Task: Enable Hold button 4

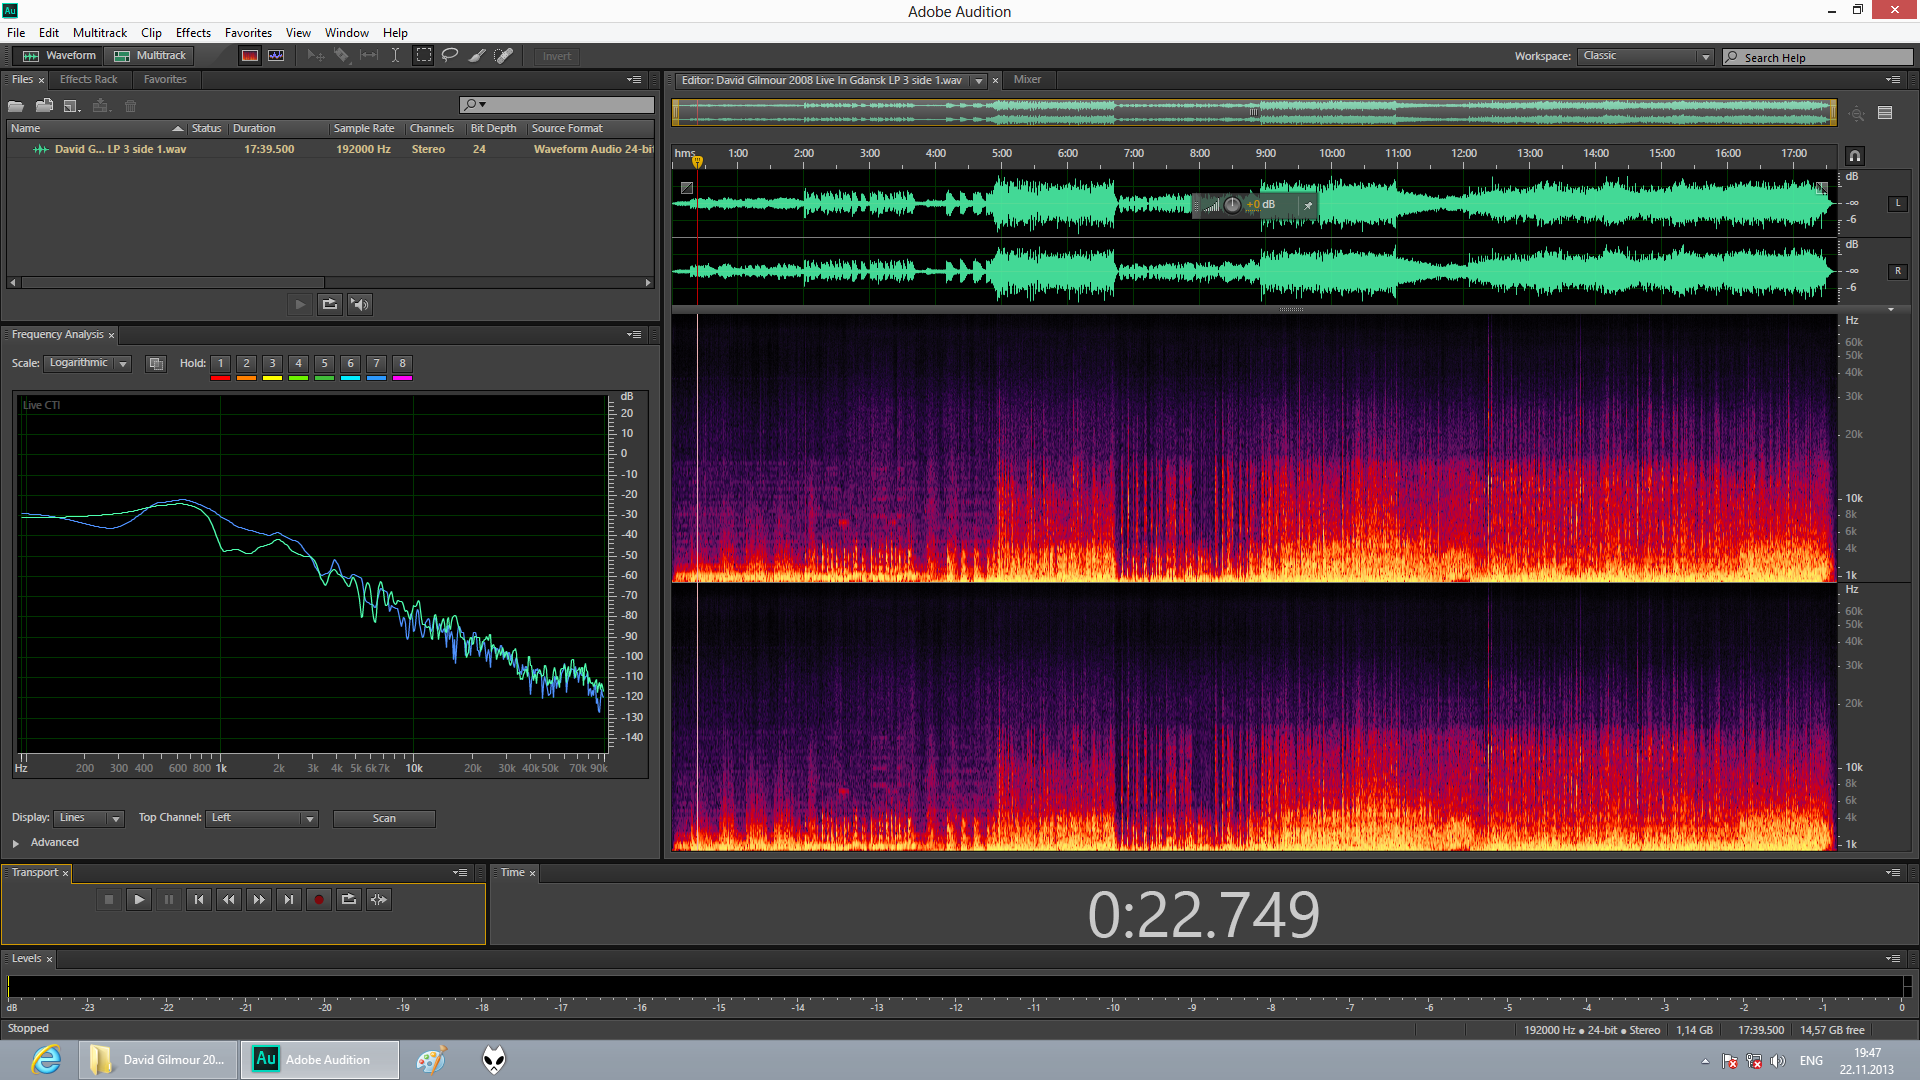Action: tap(299, 364)
